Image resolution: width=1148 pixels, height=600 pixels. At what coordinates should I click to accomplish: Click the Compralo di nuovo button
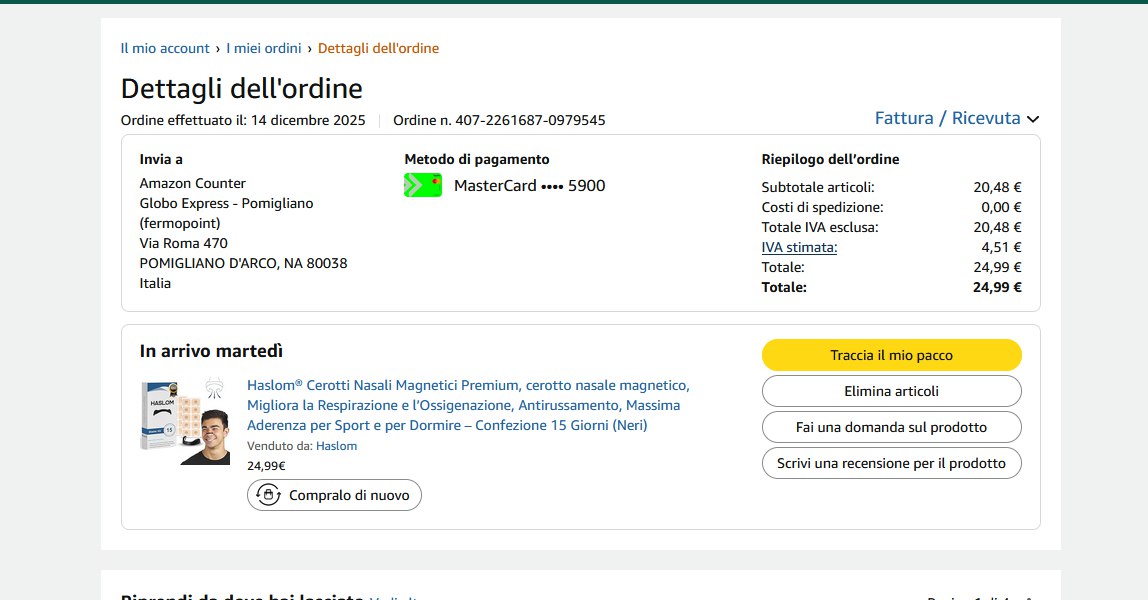tap(334, 495)
